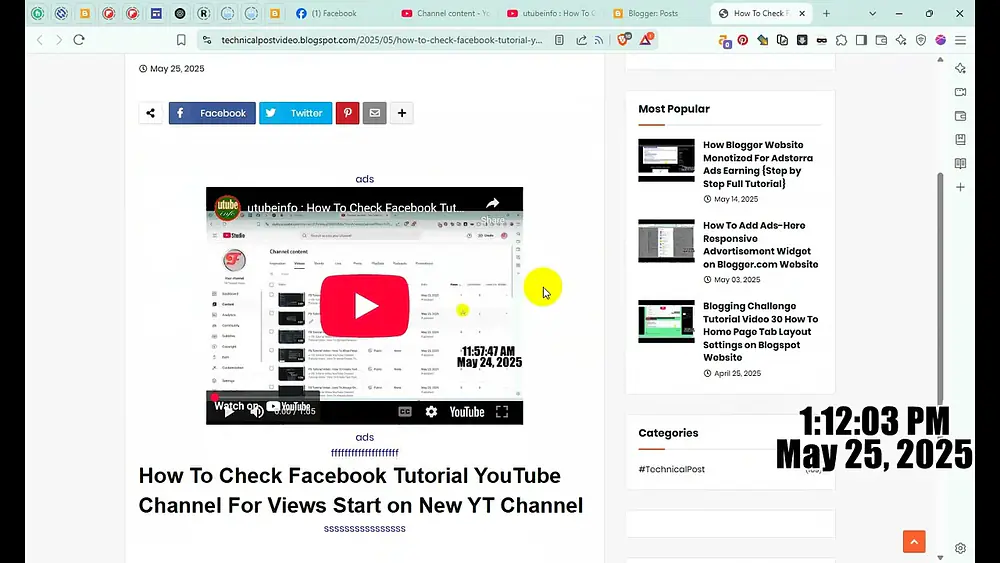Open the sidebar settings gear at bottom
1000x563 pixels.
[960, 548]
